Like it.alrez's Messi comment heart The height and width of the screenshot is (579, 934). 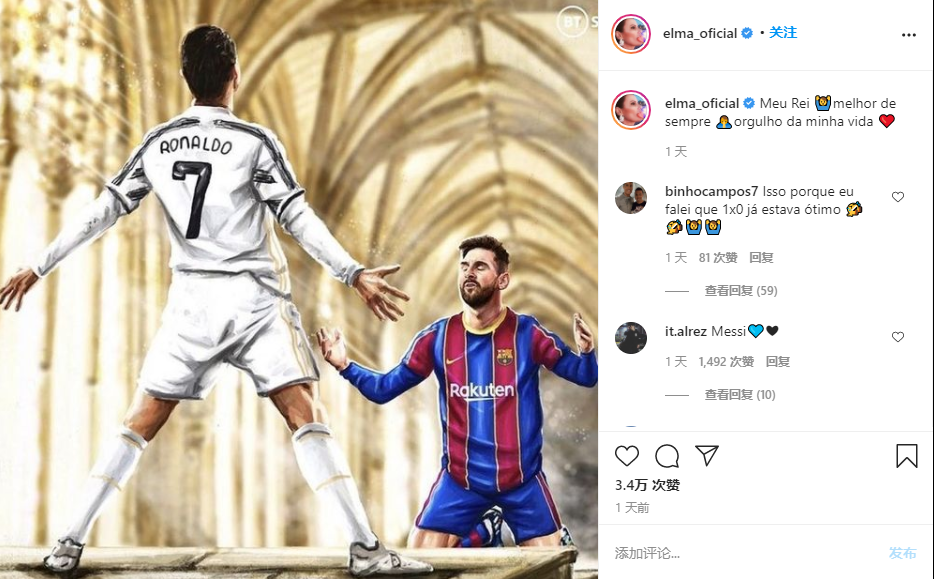[898, 337]
